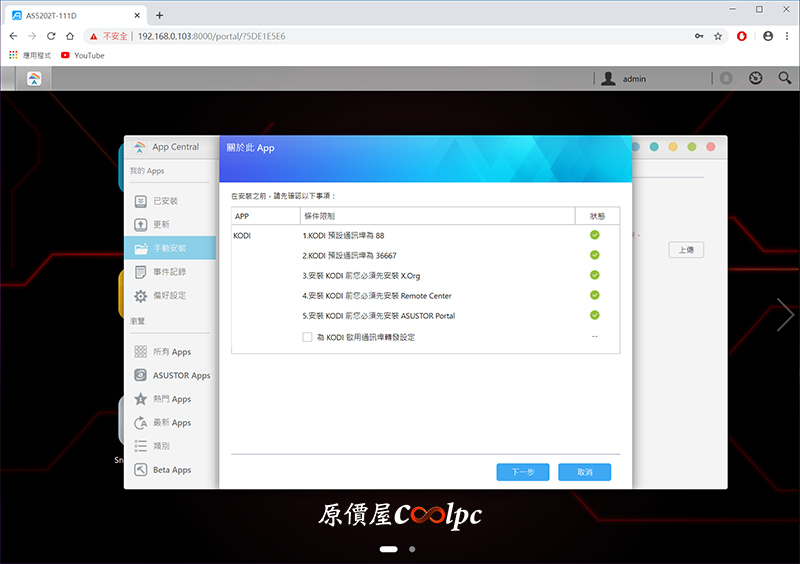Click the status check for Remote Center
This screenshot has width=800, height=564.
pyautogui.click(x=594, y=295)
